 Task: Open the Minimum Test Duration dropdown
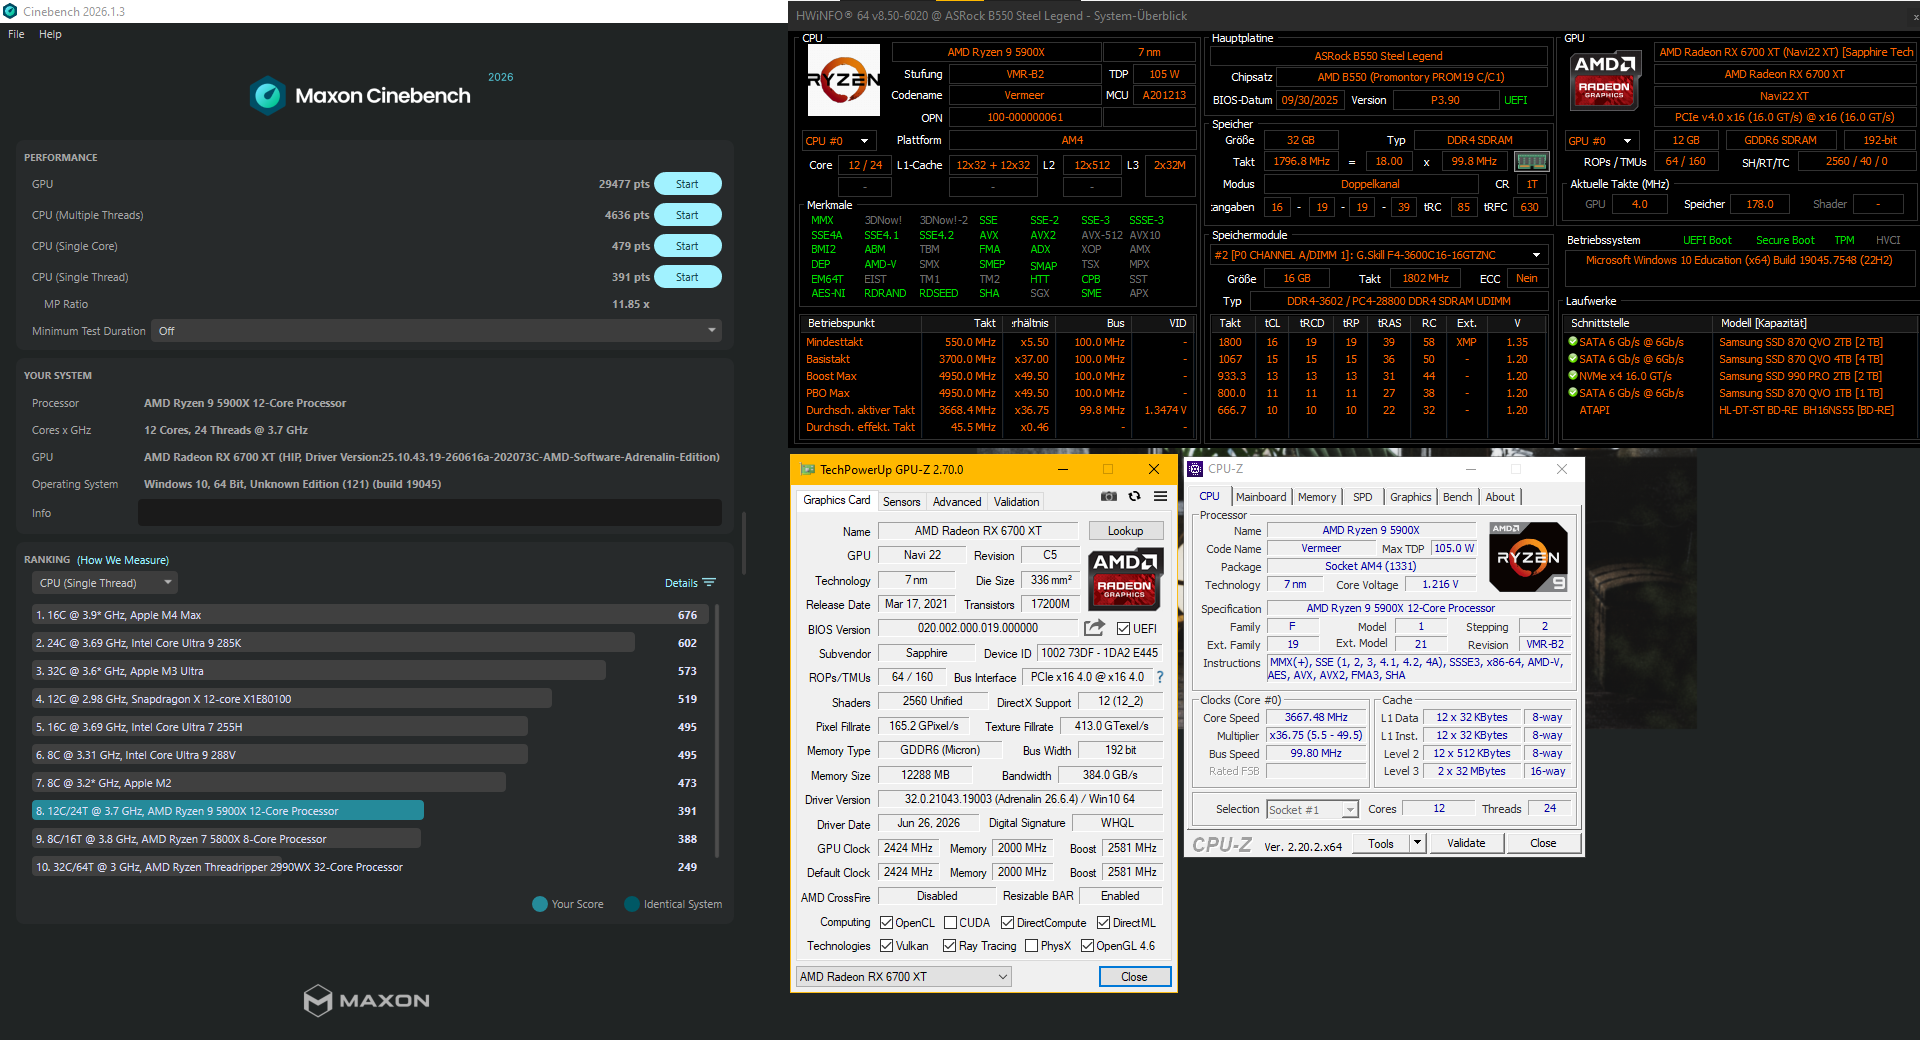(x=436, y=331)
